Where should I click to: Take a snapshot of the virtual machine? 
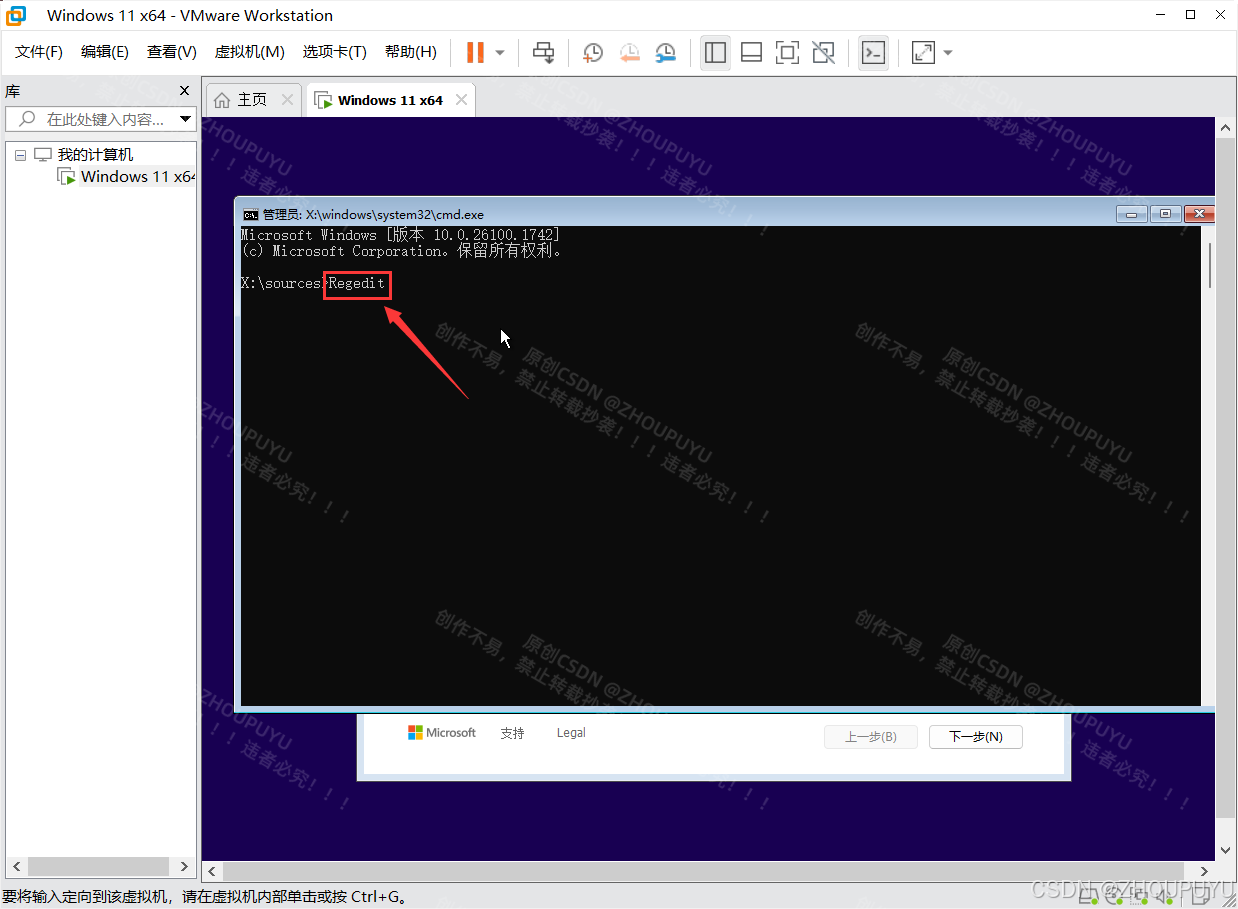593,52
